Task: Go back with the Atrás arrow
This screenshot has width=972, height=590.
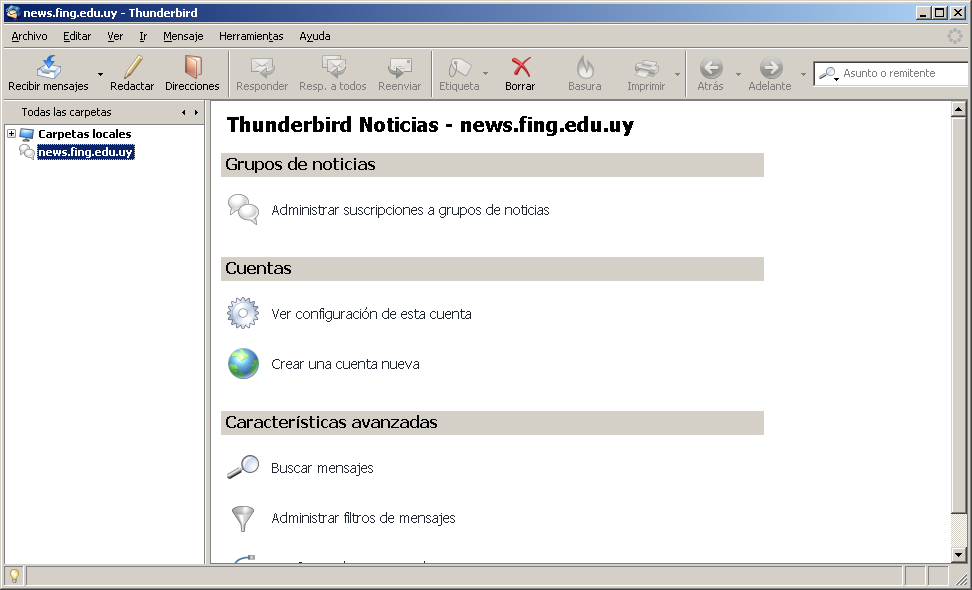Action: tap(710, 67)
